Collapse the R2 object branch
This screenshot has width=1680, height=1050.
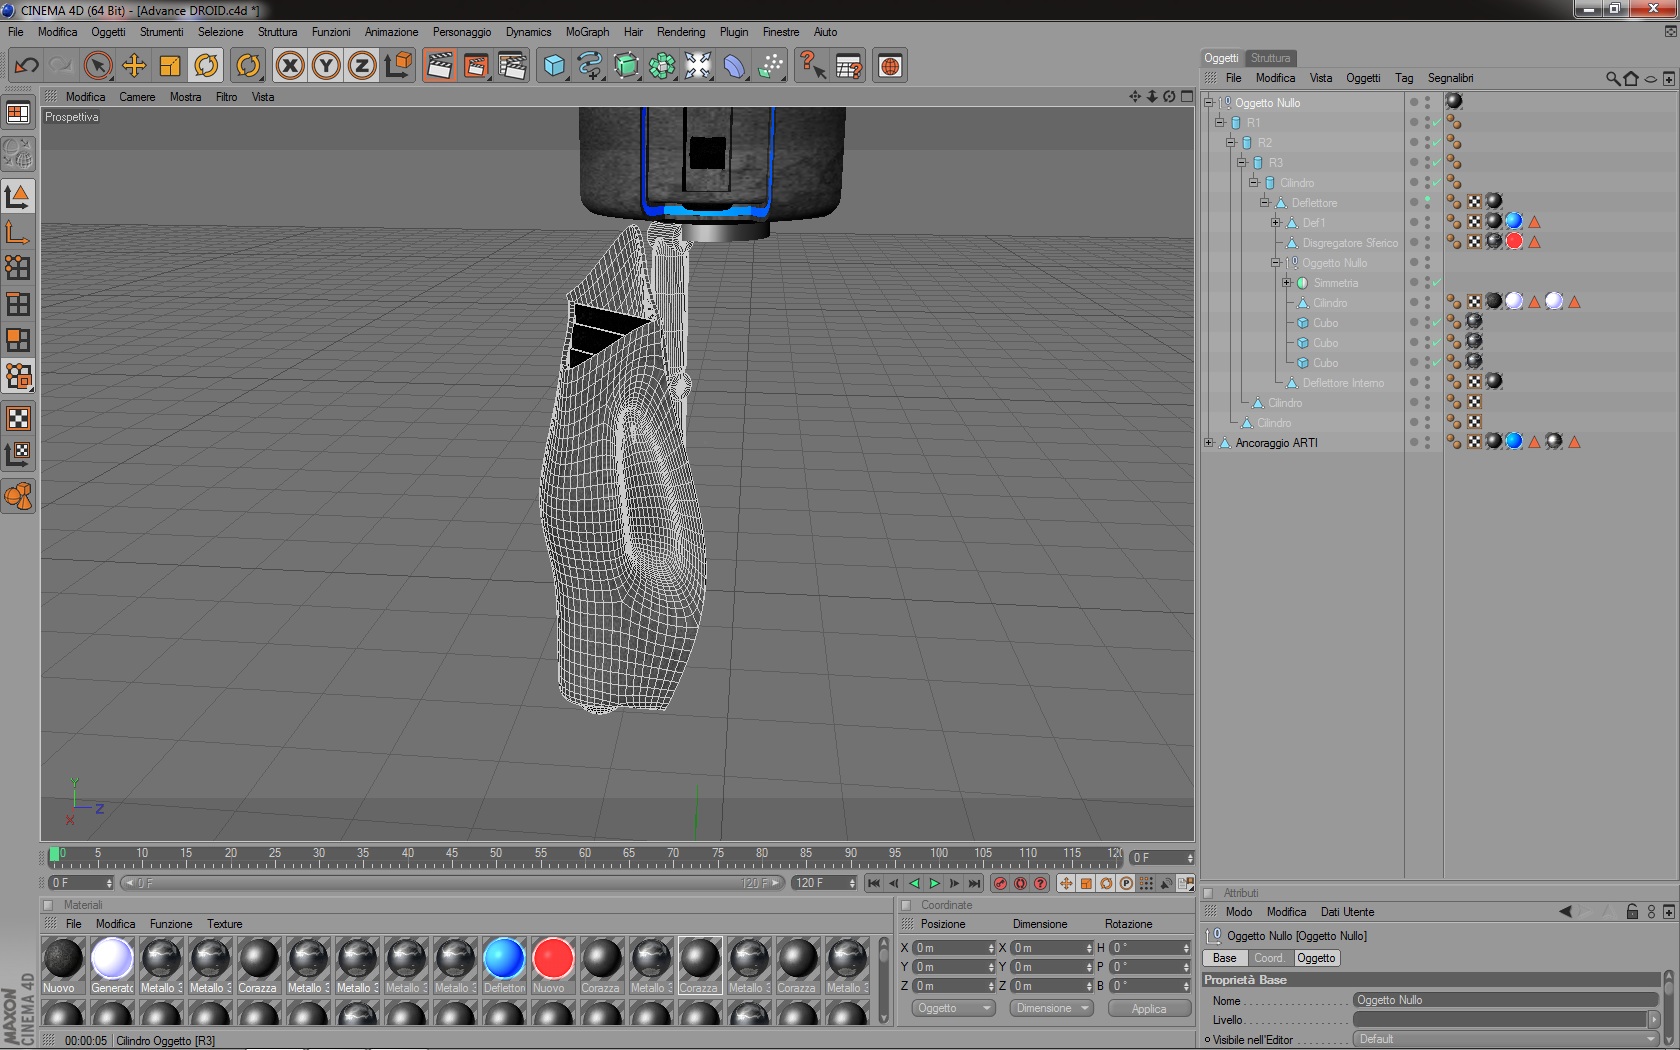1231,143
